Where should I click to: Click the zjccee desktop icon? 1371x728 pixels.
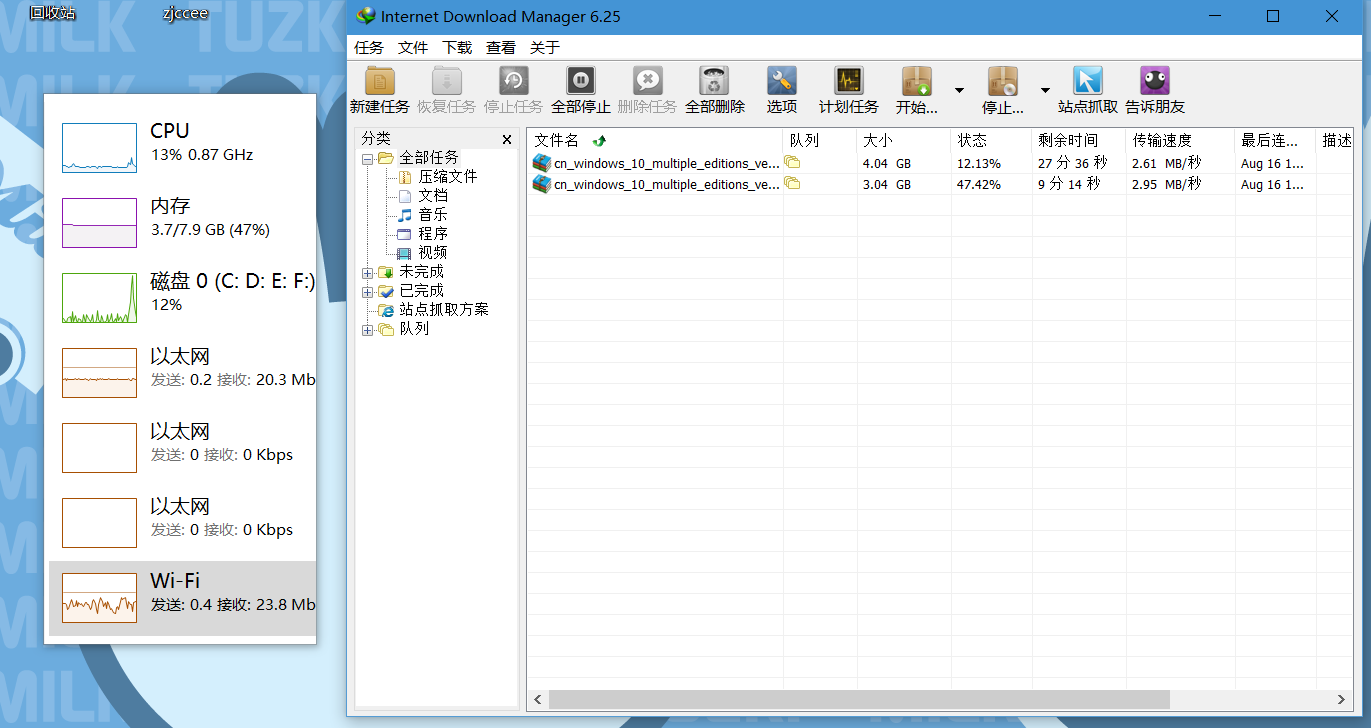[185, 13]
